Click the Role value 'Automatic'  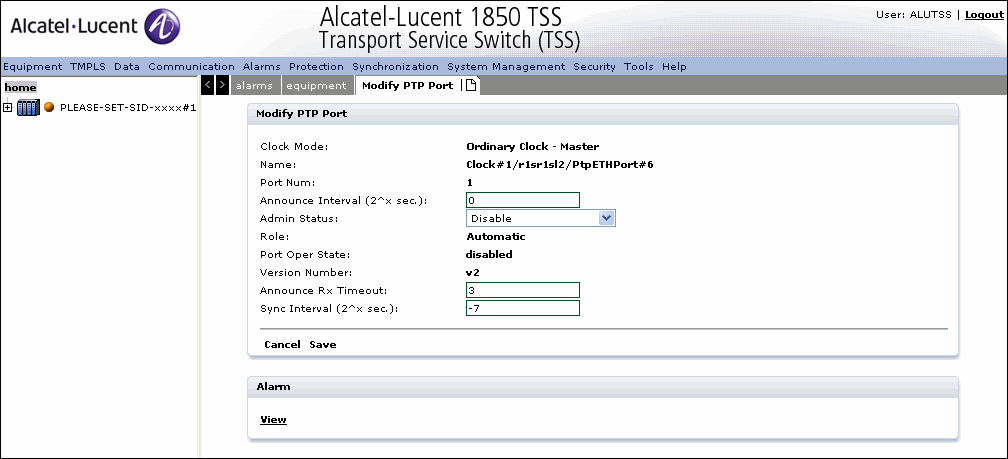[496, 237]
